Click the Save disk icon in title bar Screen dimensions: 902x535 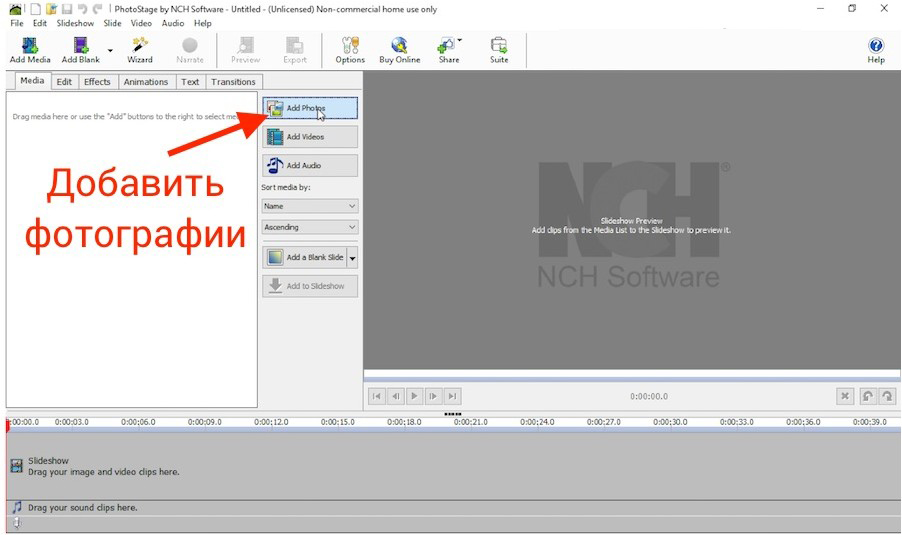click(x=67, y=9)
